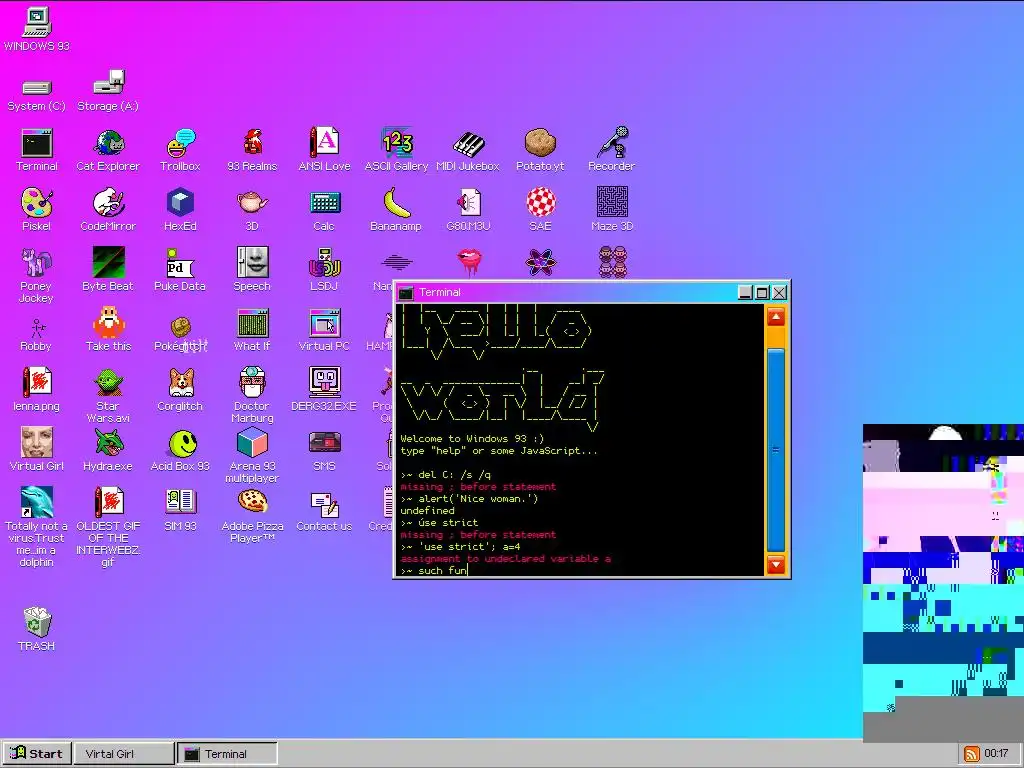
Task: Launch the Terminal desktop icon
Action: coord(37,150)
